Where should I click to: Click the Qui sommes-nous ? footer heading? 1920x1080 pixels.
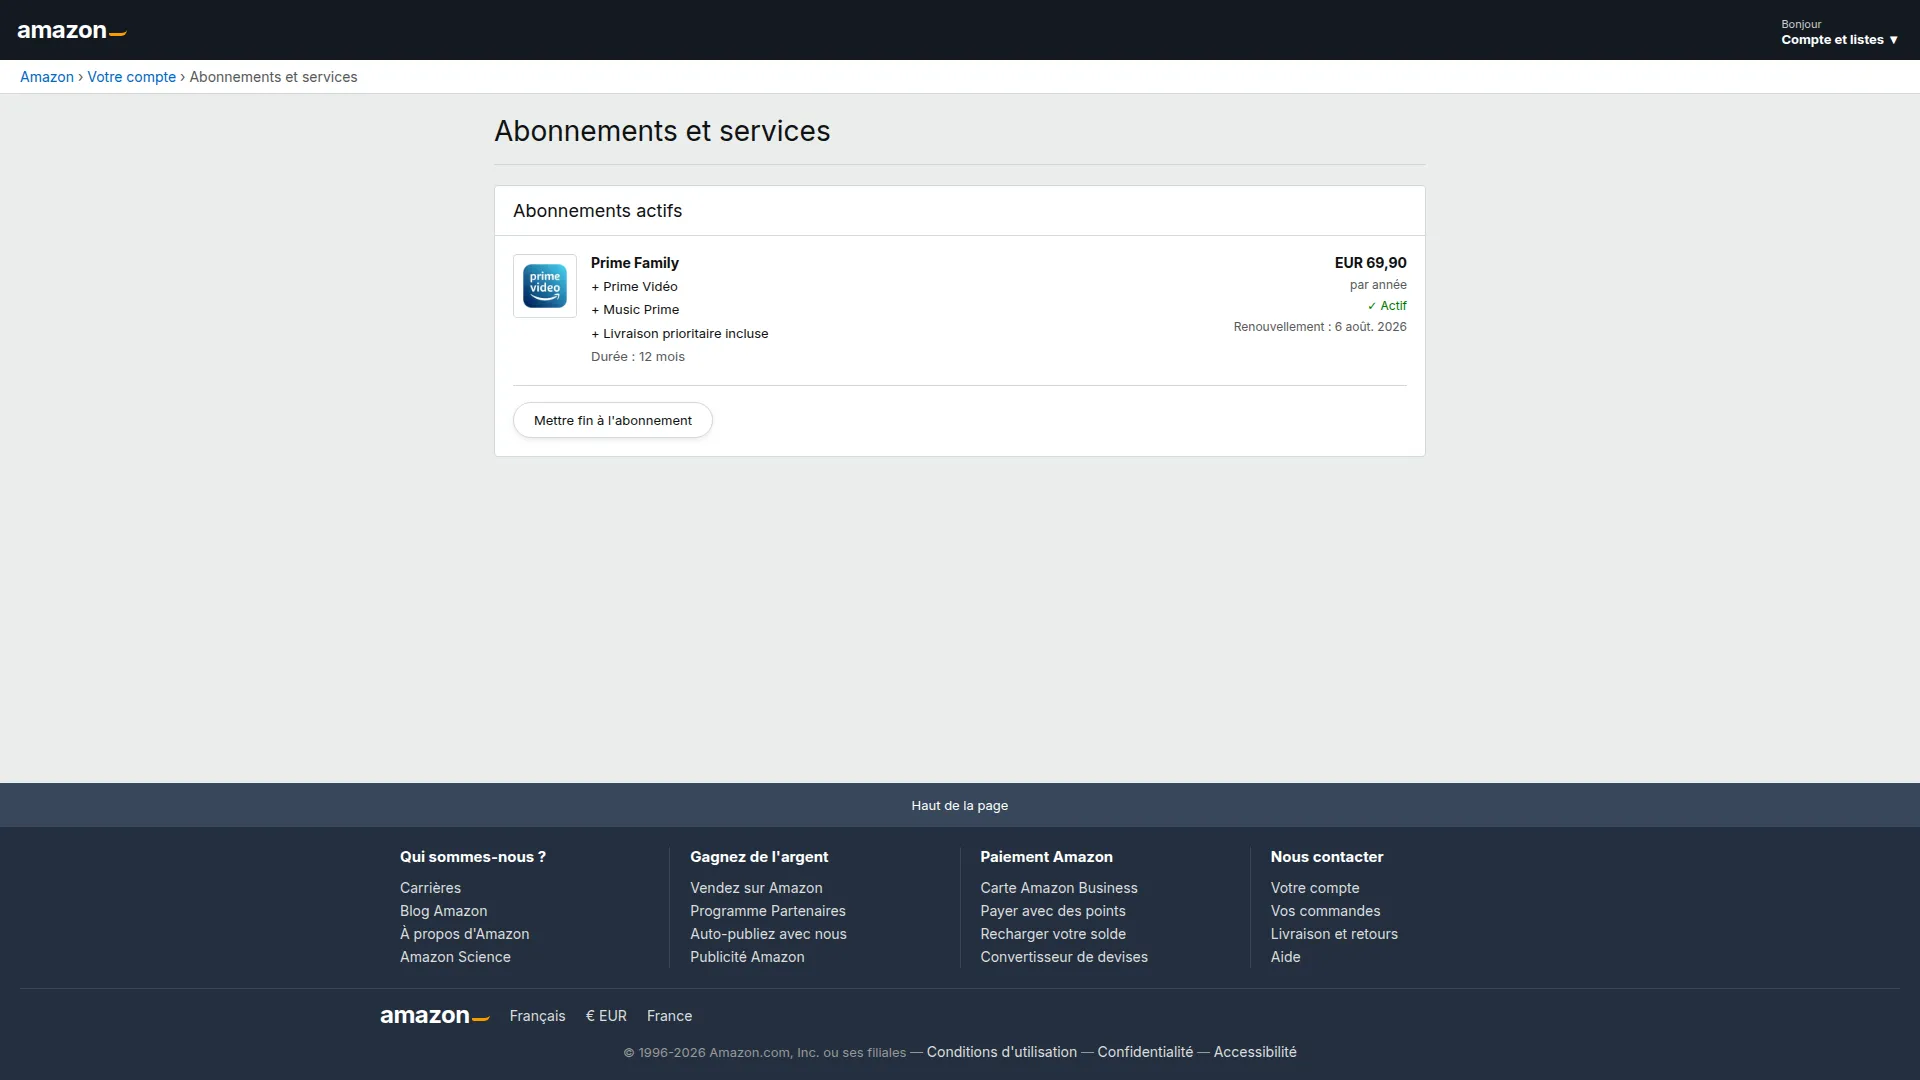473,857
